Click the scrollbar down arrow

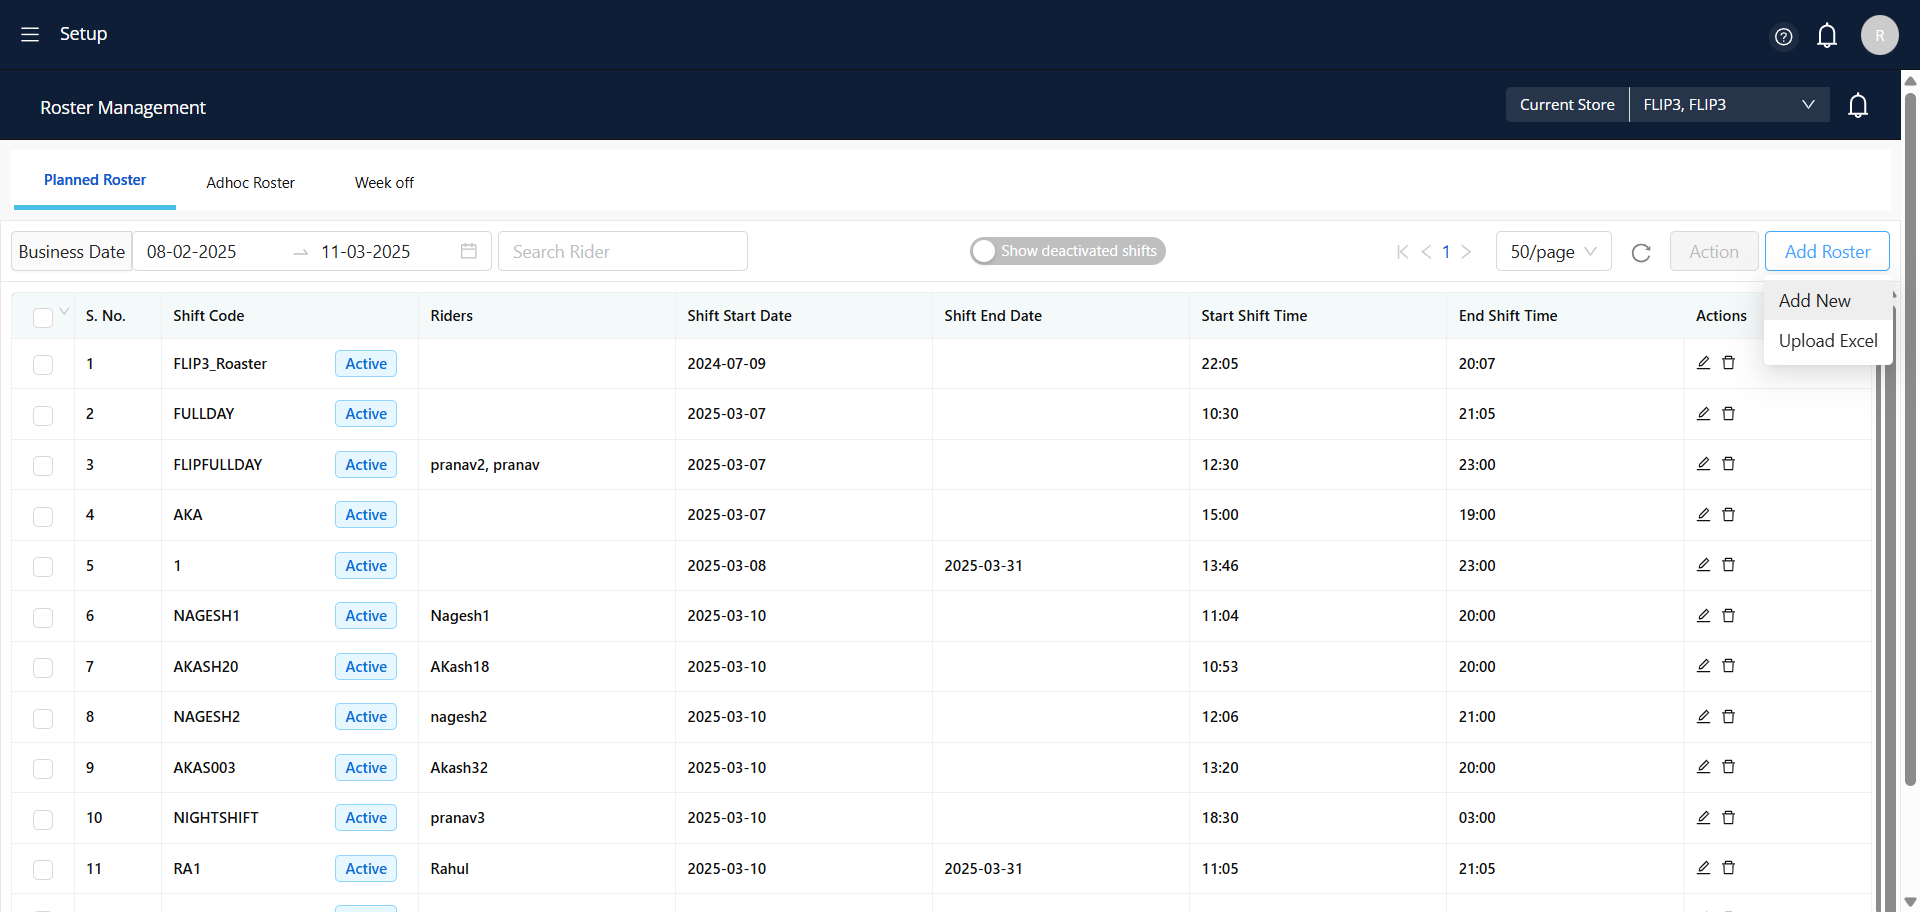[1910, 901]
